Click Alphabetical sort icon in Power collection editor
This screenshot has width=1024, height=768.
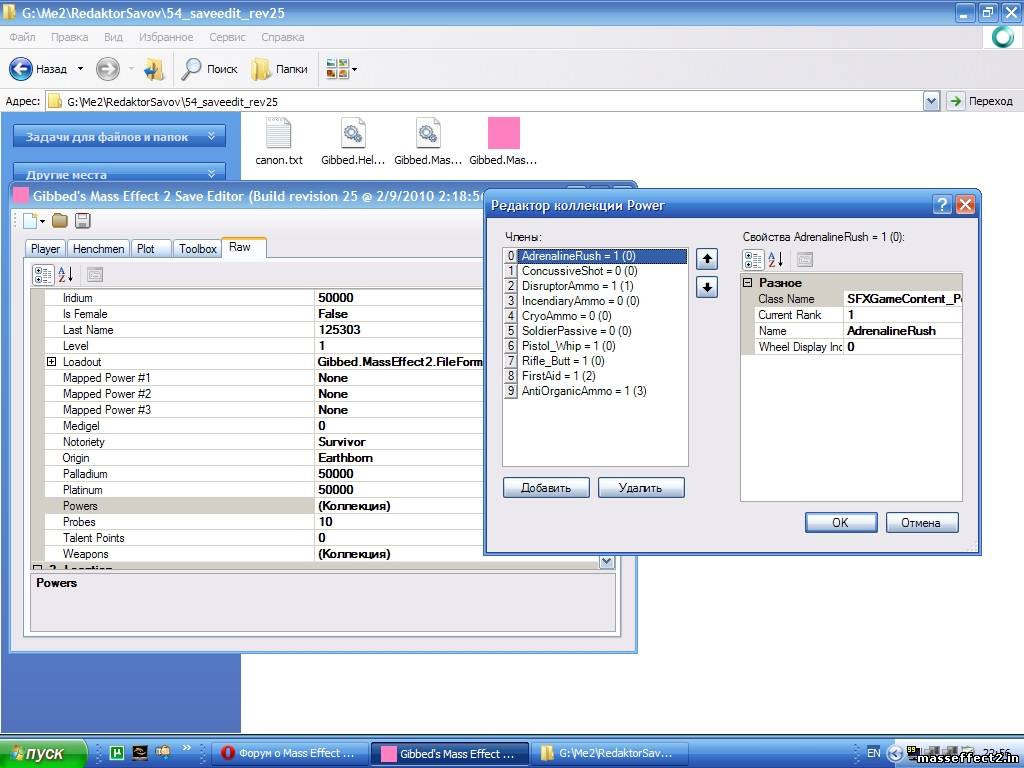pos(775,260)
